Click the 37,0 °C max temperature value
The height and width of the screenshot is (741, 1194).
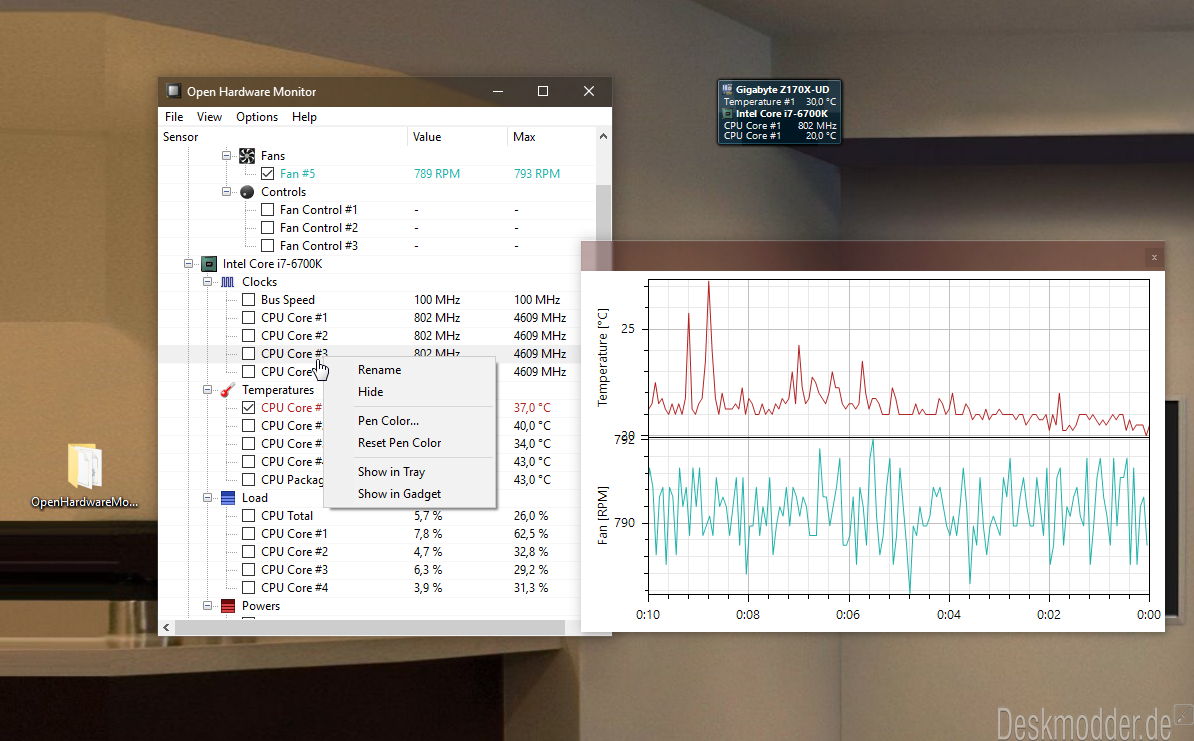[532, 407]
